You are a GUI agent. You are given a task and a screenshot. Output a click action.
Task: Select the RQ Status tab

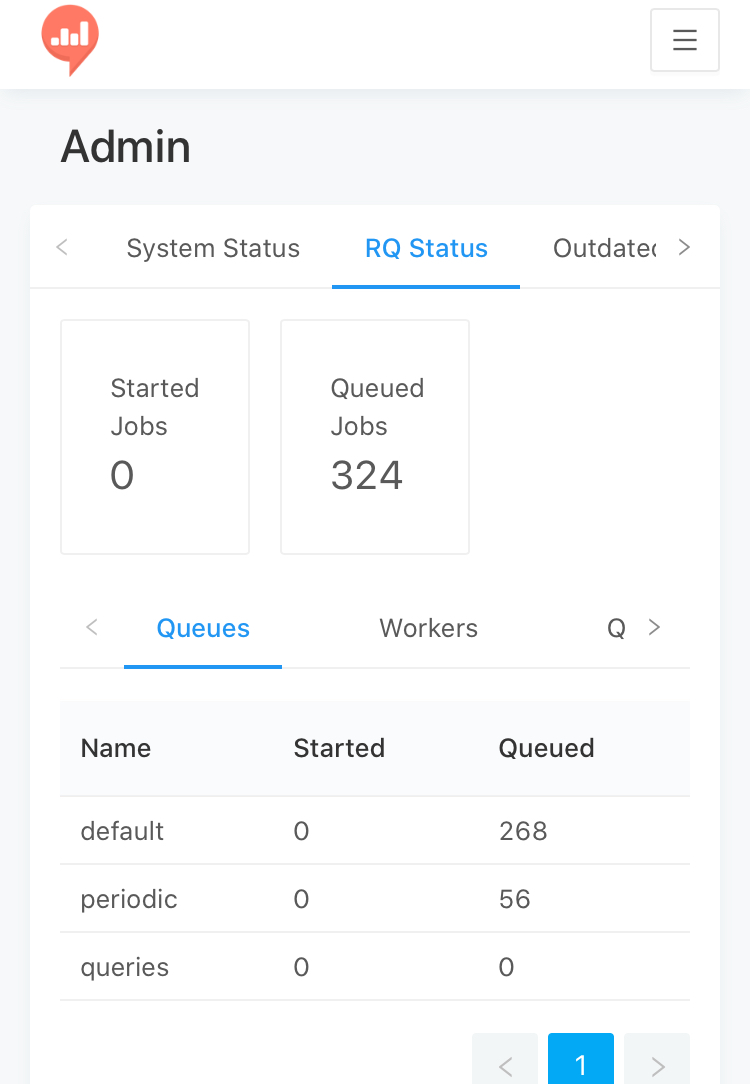426,248
